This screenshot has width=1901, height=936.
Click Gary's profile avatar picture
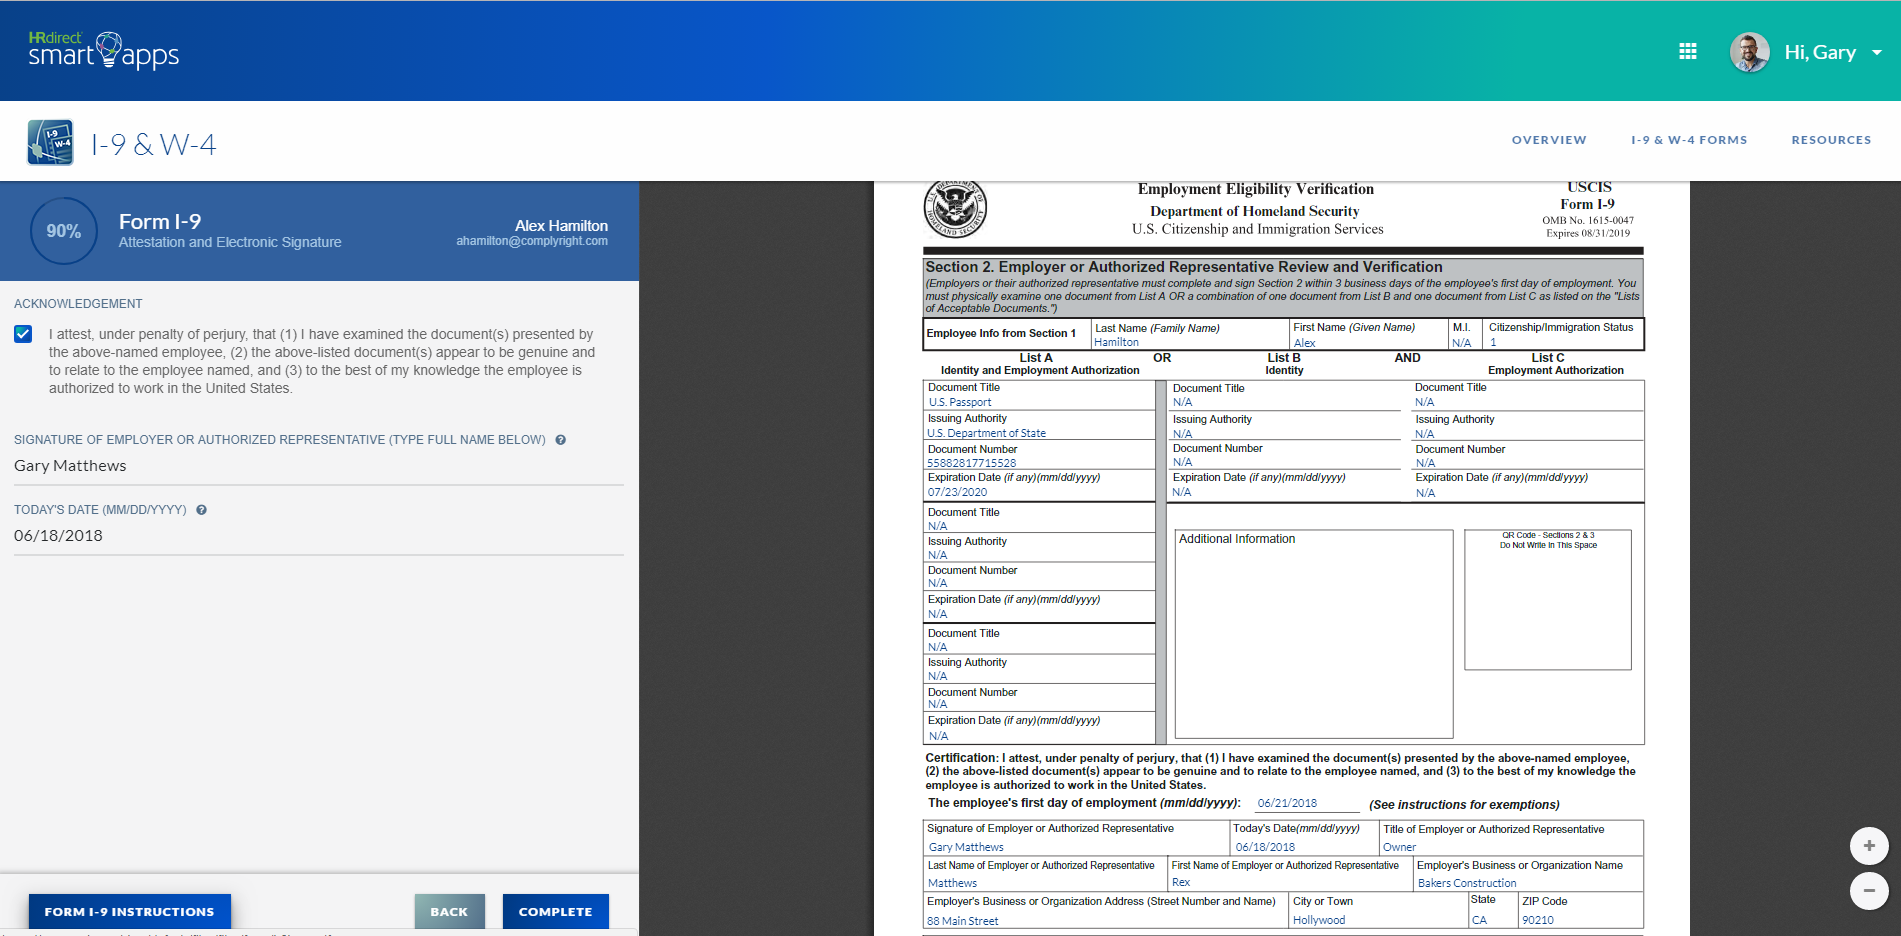pyautogui.click(x=1749, y=51)
